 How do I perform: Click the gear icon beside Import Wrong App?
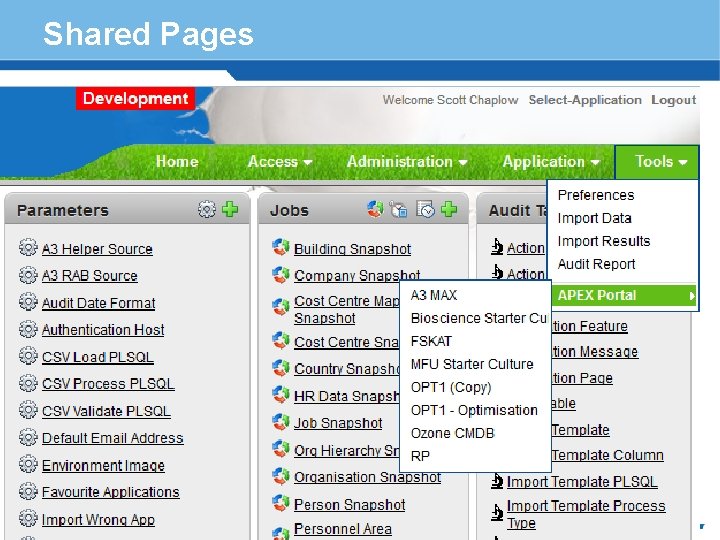pyautogui.click(x=28, y=518)
